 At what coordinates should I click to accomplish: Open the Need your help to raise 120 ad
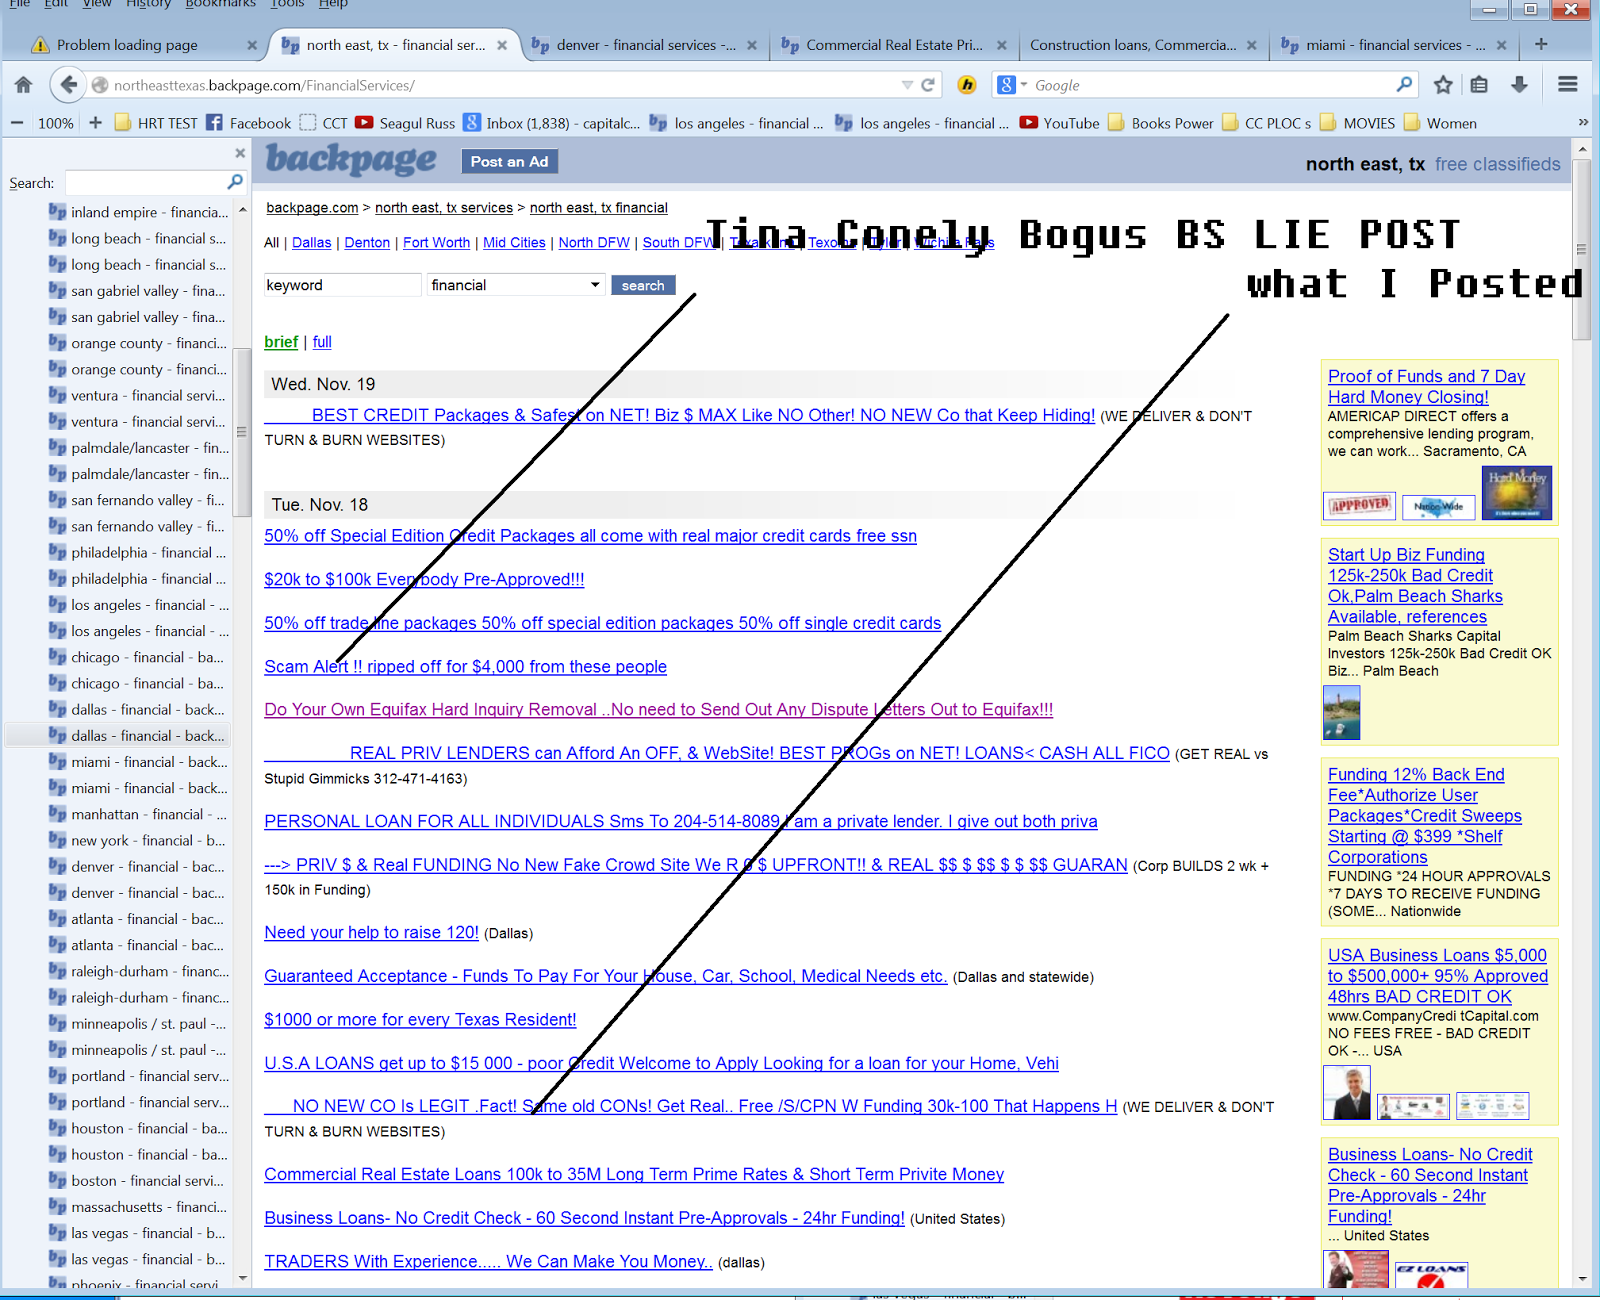pos(371,932)
